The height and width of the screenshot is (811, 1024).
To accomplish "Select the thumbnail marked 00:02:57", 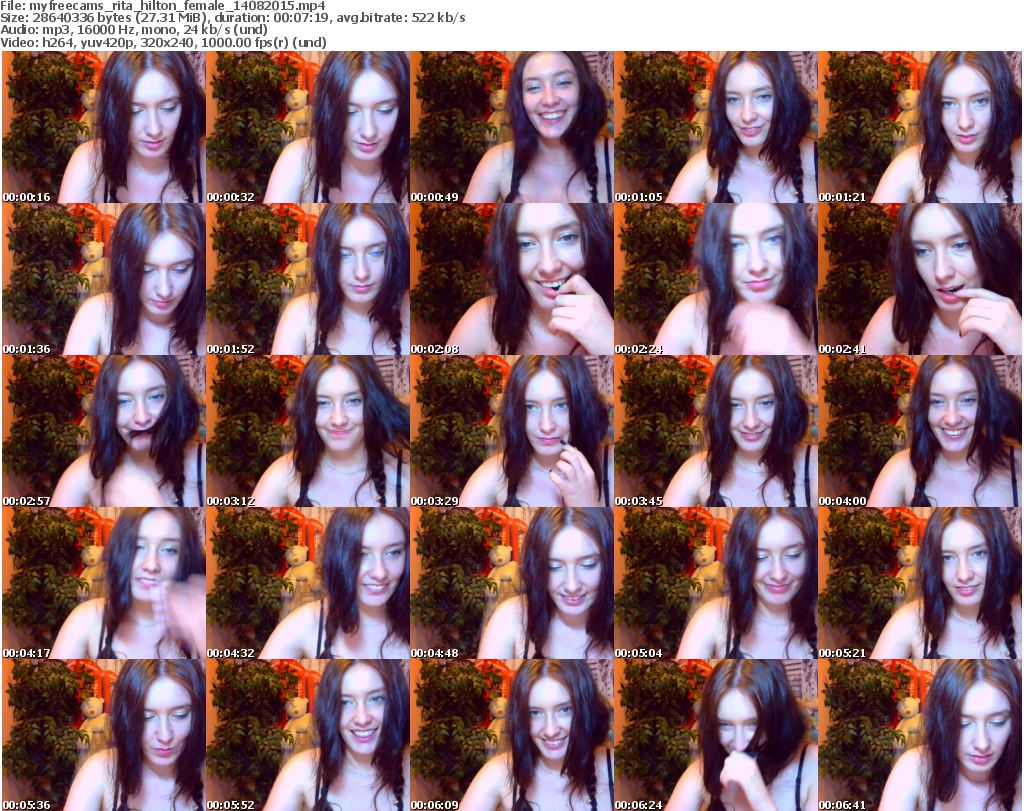I will pos(104,432).
